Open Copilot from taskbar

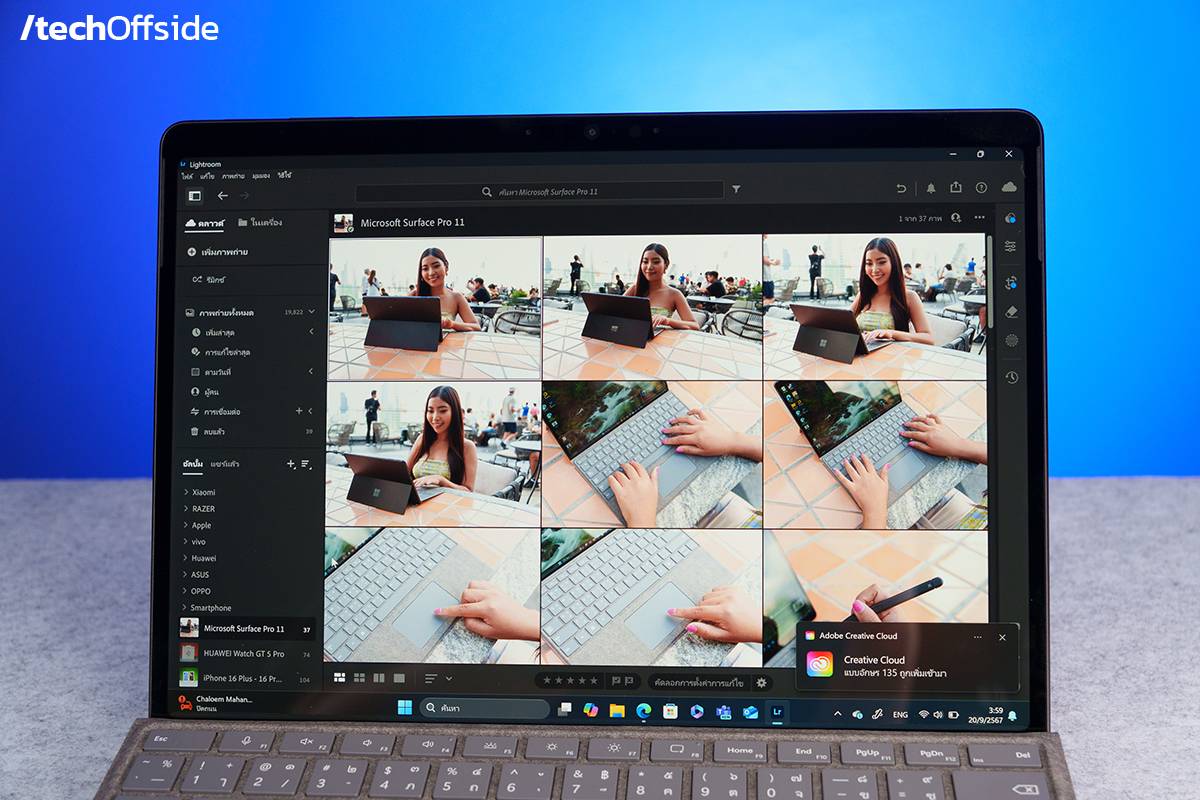(x=590, y=710)
